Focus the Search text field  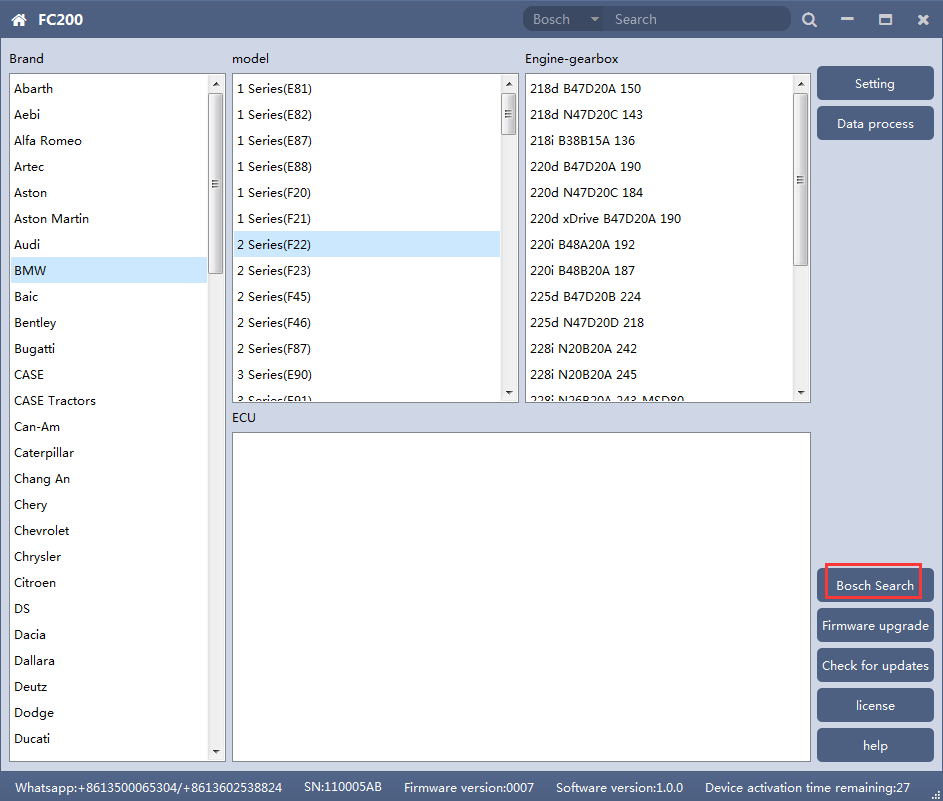(697, 19)
